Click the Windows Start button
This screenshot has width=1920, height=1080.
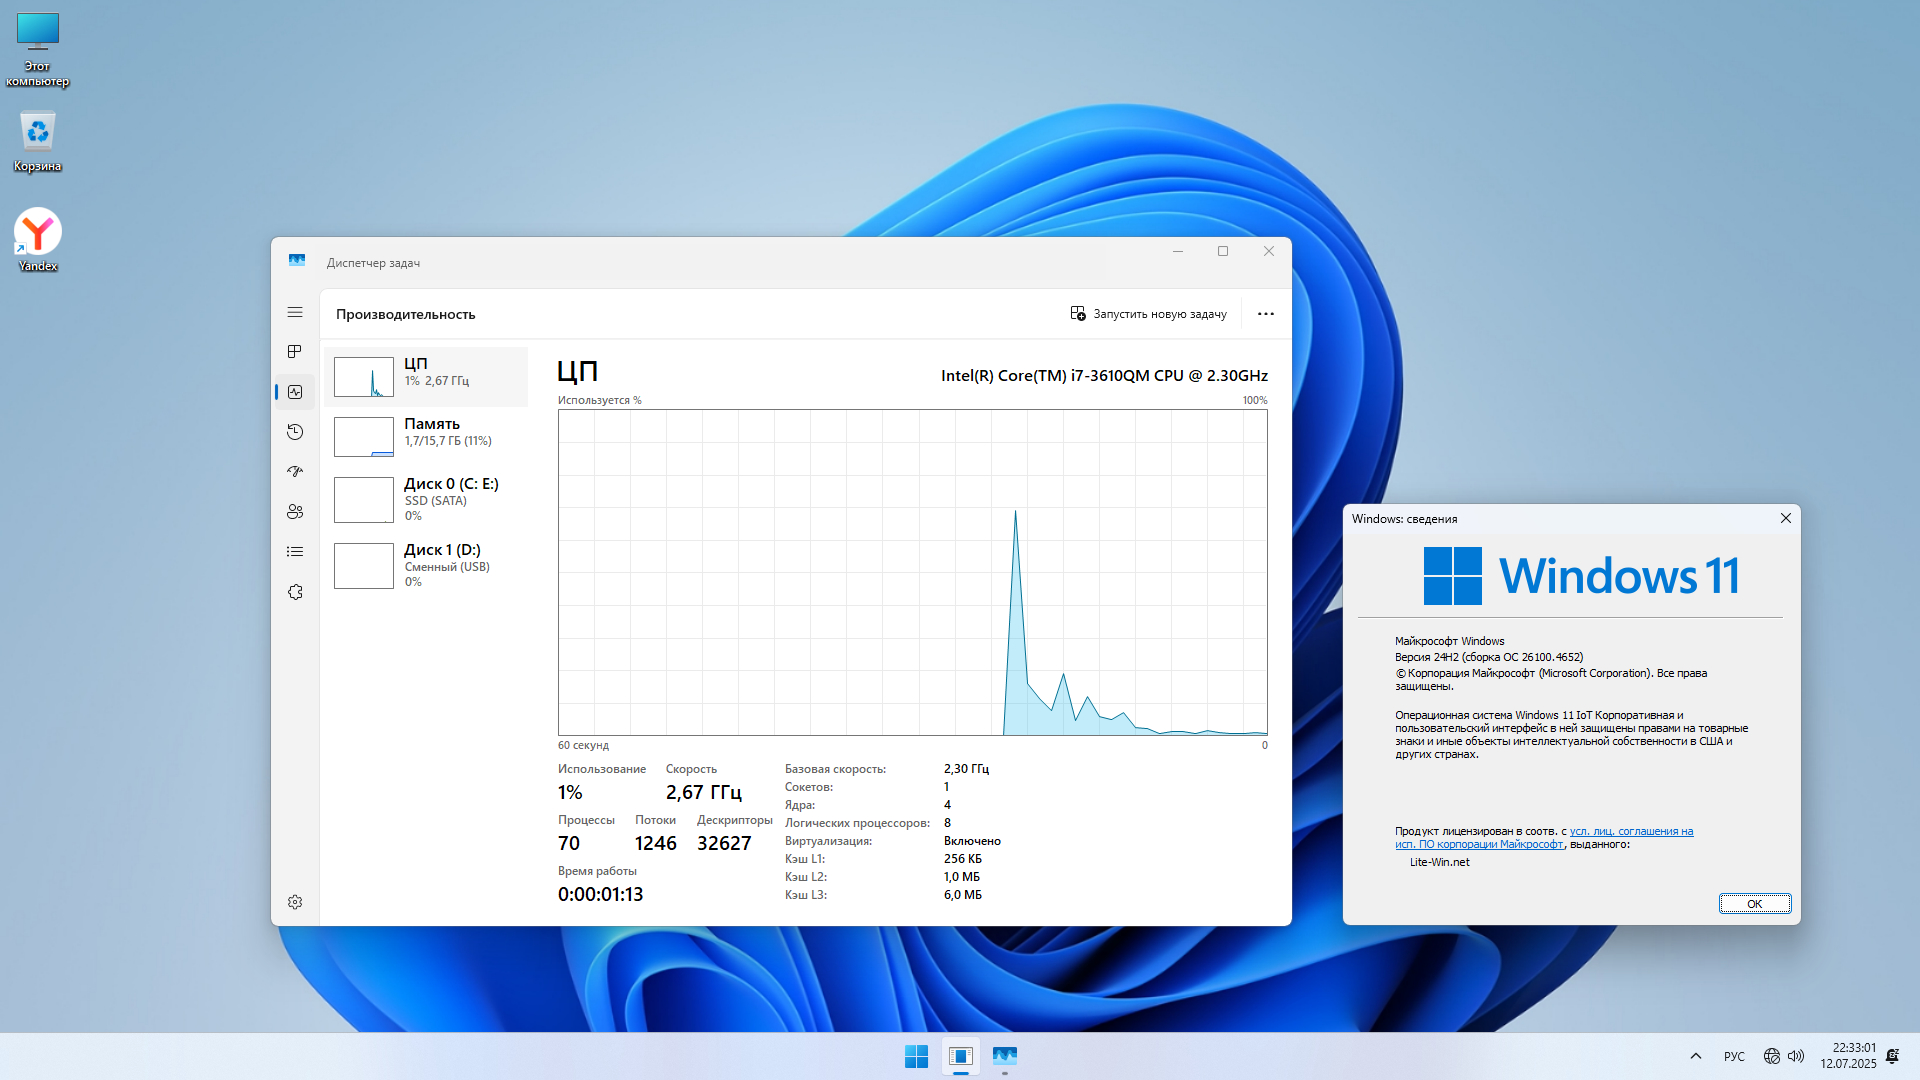click(x=916, y=1056)
